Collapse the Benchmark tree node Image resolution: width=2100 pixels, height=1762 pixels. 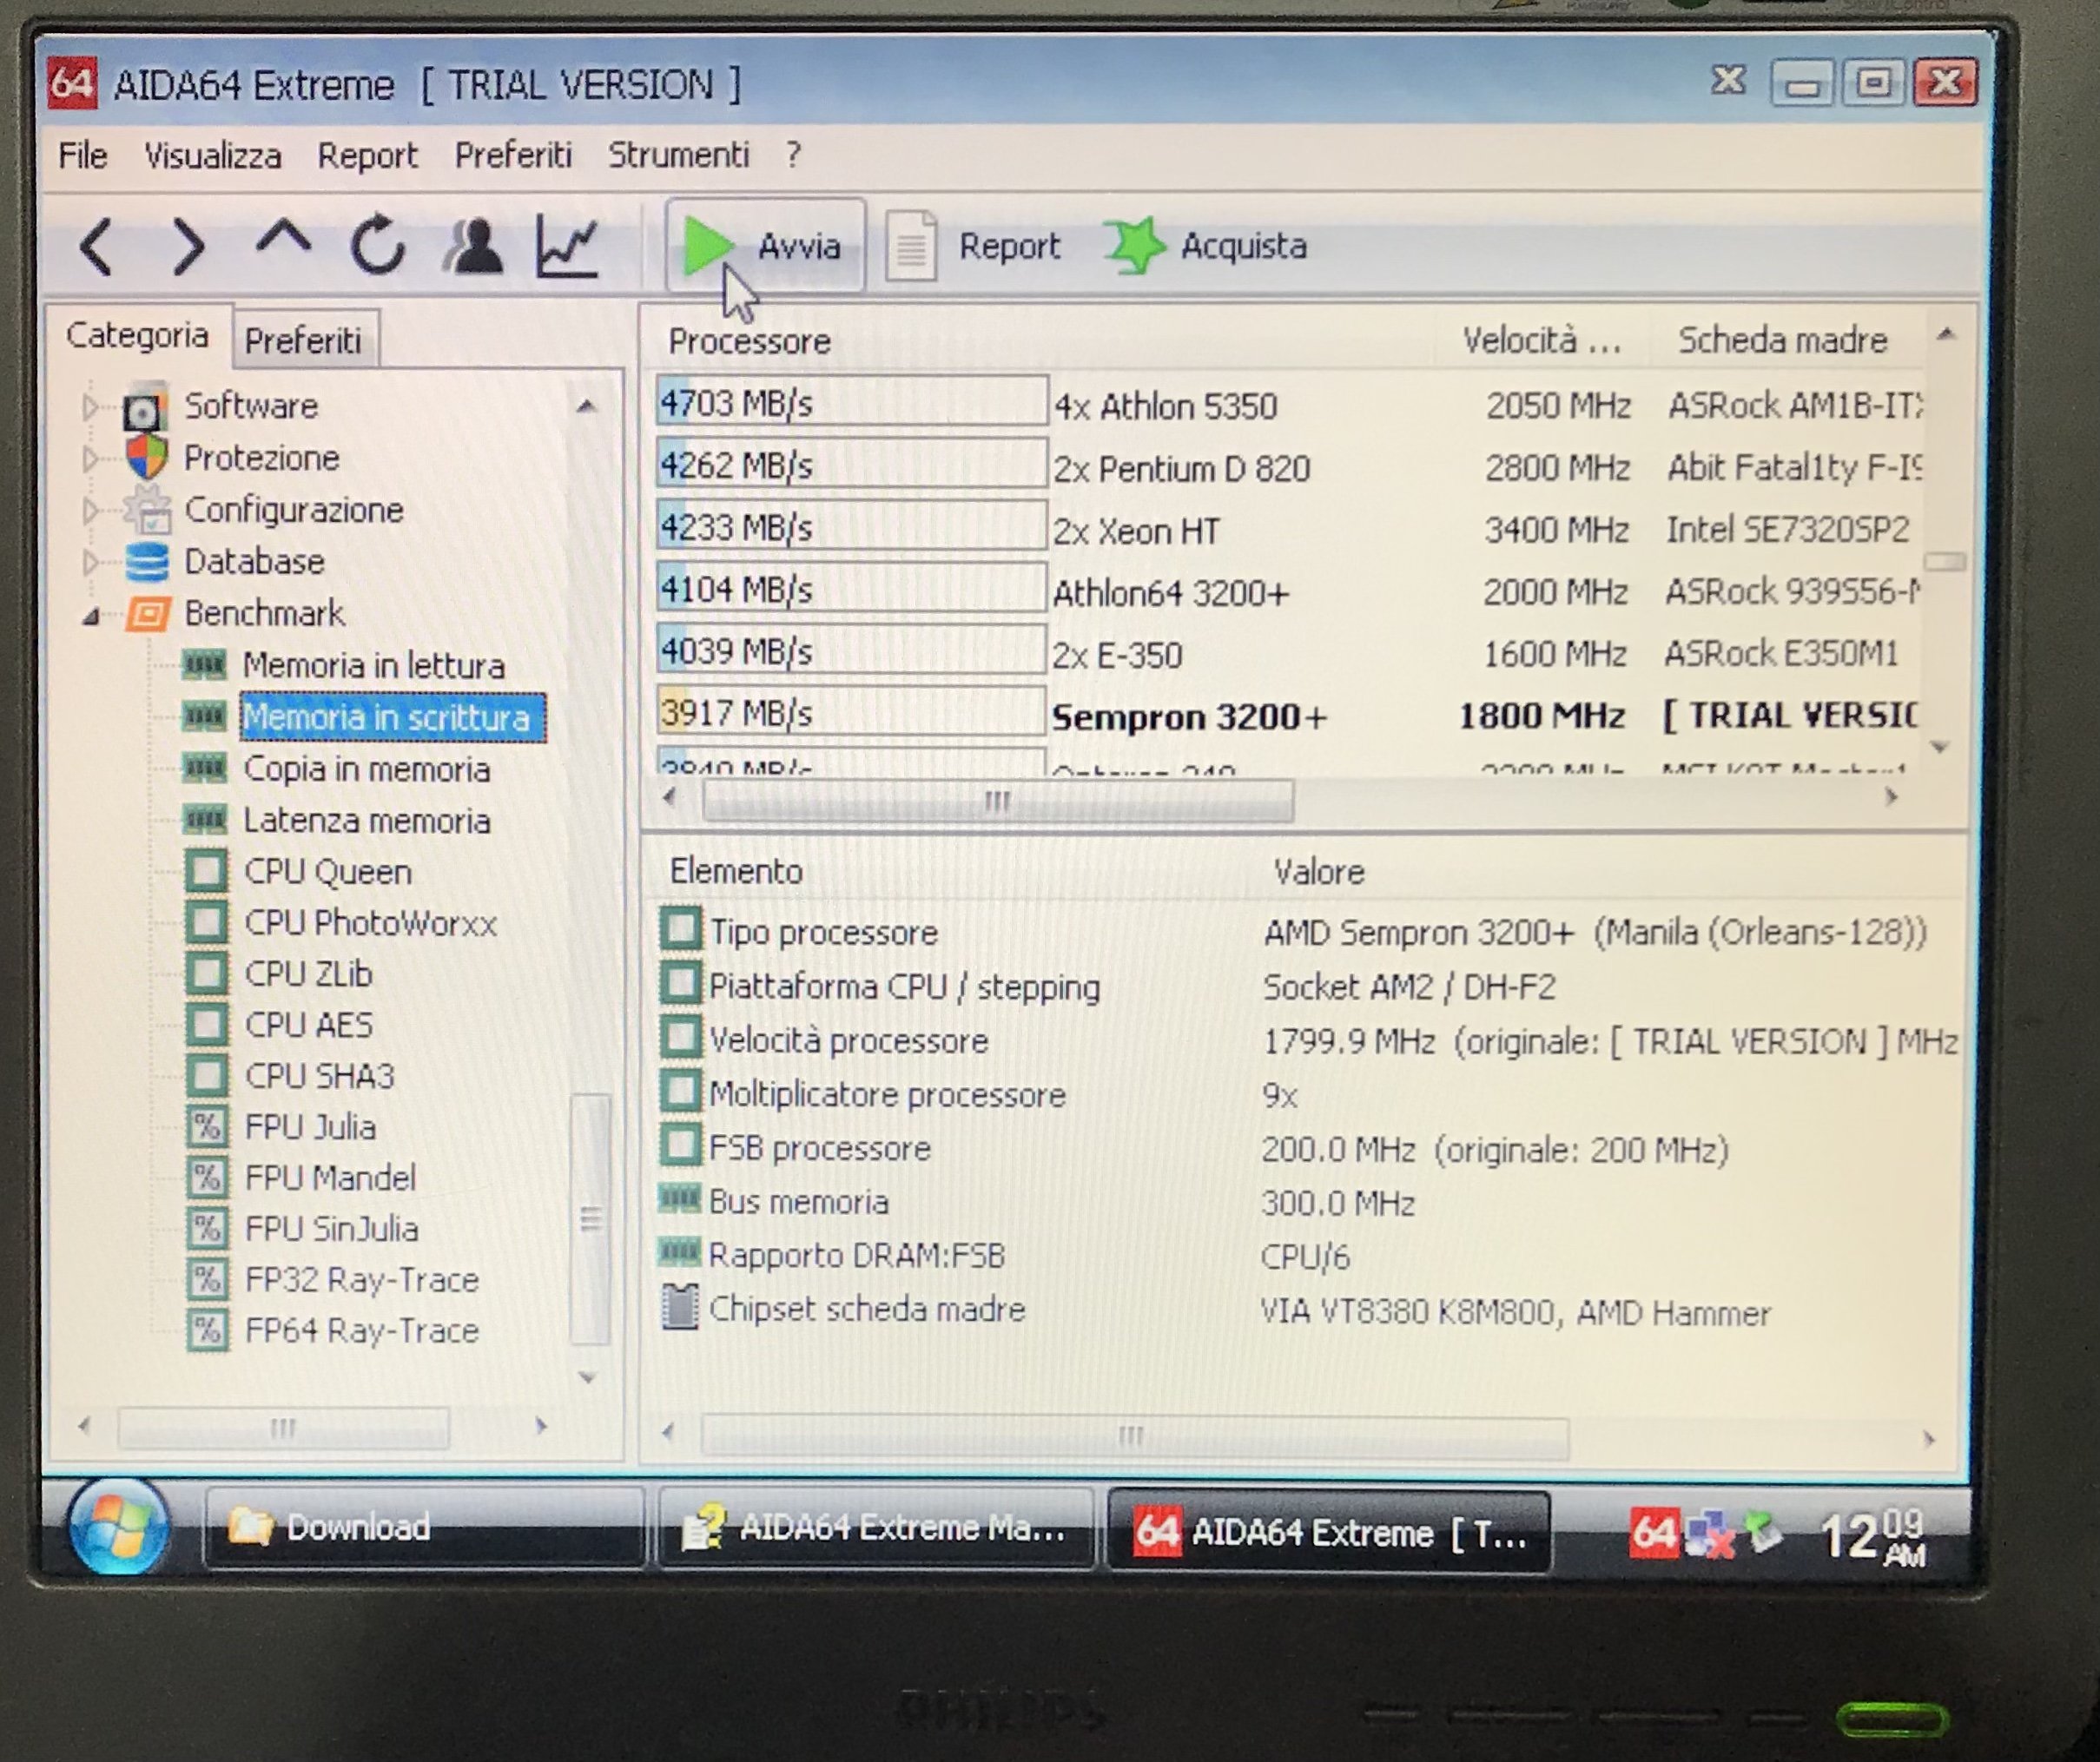pos(90,615)
